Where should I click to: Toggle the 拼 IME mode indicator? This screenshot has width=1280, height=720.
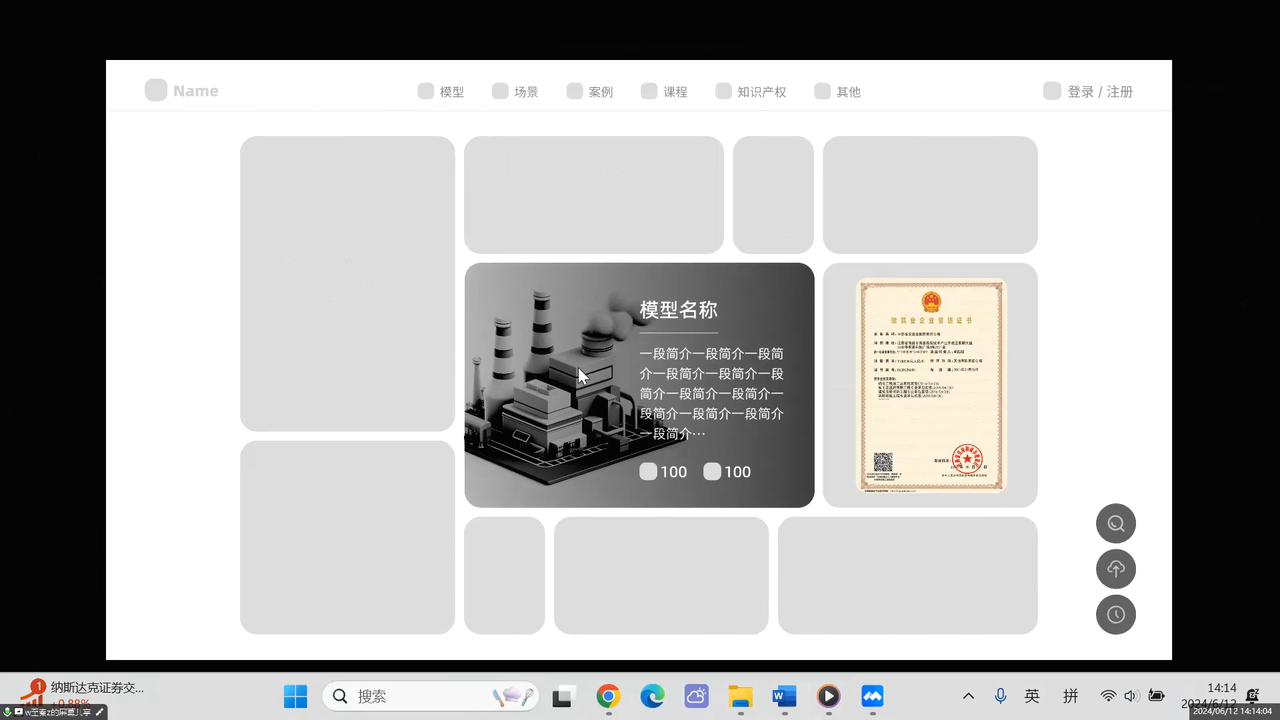tap(1071, 696)
